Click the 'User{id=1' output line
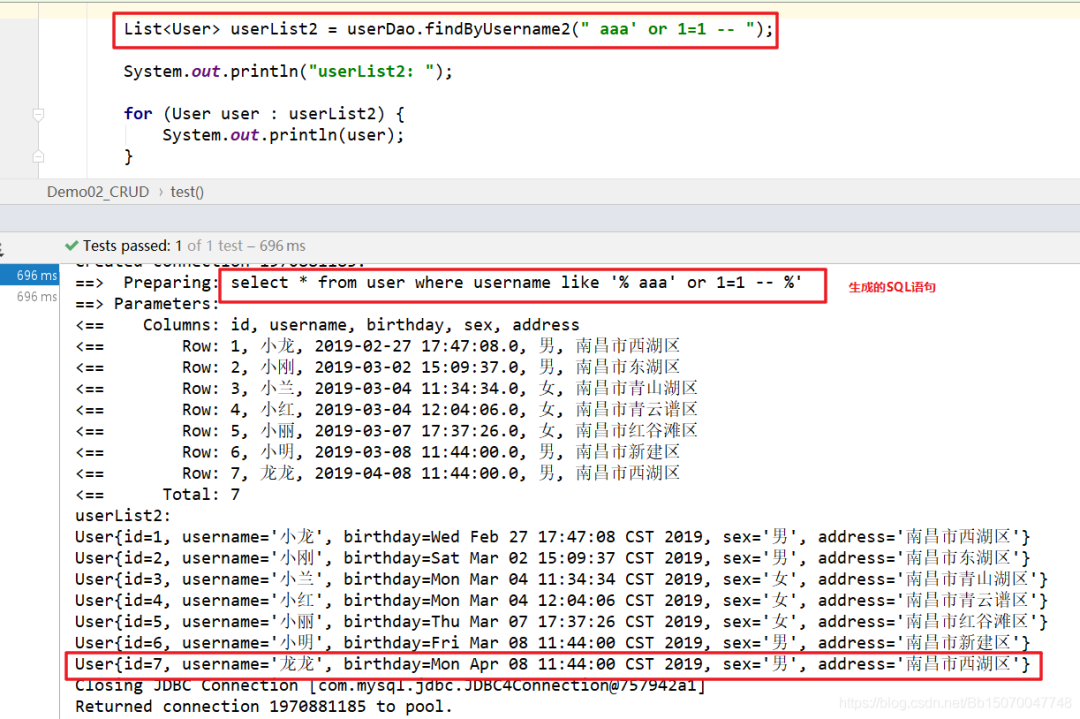Image resolution: width=1080 pixels, height=719 pixels. pos(552,537)
